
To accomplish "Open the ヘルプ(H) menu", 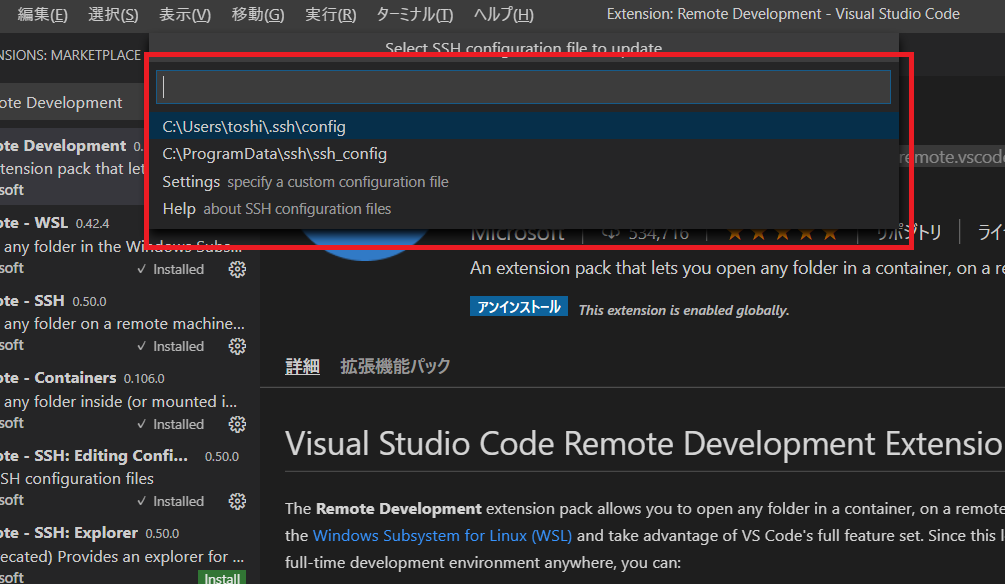I will [503, 14].
